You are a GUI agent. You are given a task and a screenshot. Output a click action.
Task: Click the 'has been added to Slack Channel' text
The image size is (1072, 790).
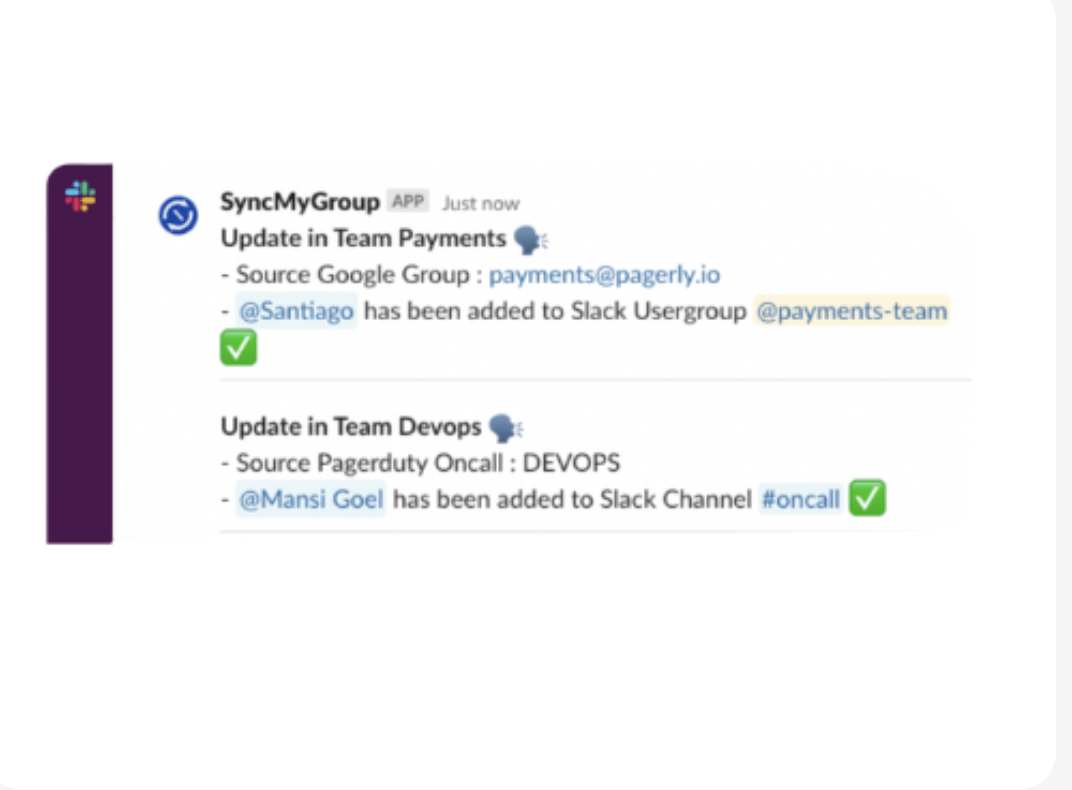572,500
